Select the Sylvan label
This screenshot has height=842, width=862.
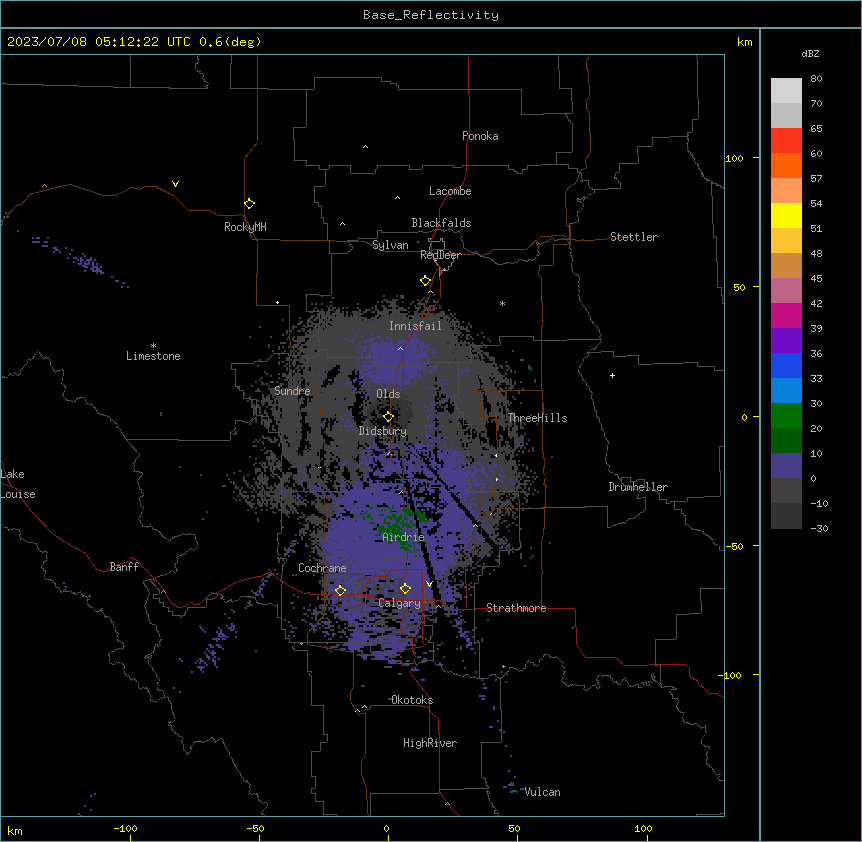click(x=390, y=245)
